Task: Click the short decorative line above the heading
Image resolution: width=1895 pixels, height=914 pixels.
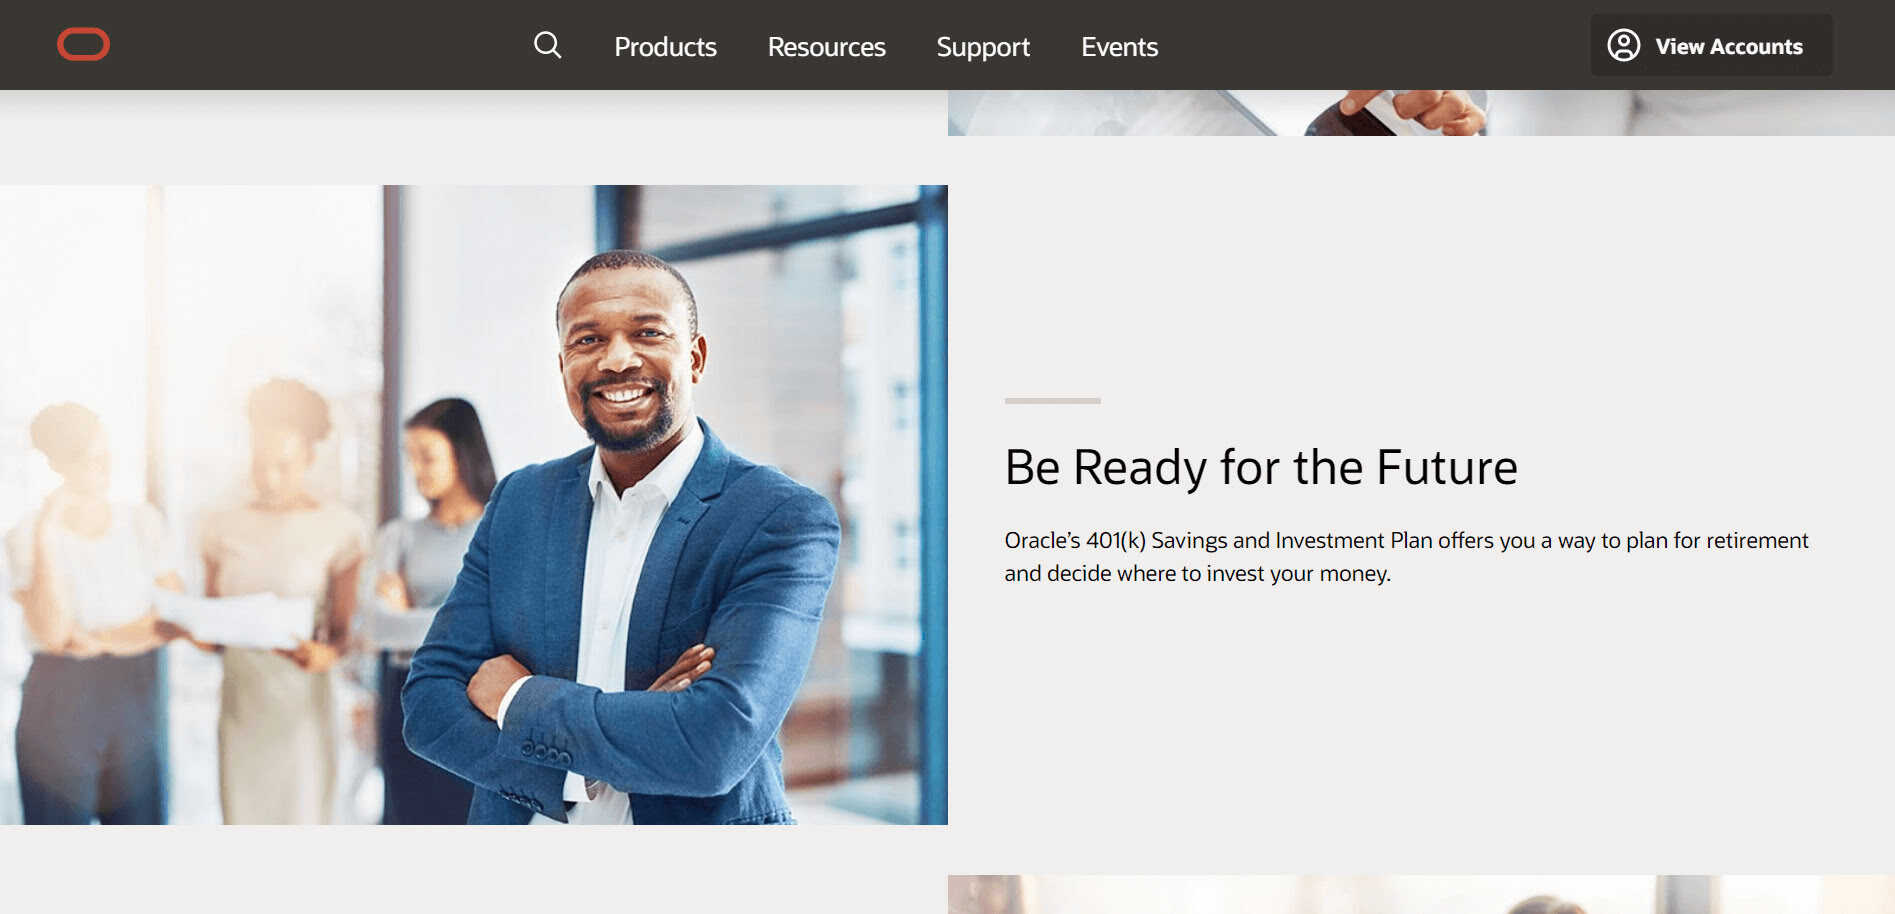Action: 1052,401
